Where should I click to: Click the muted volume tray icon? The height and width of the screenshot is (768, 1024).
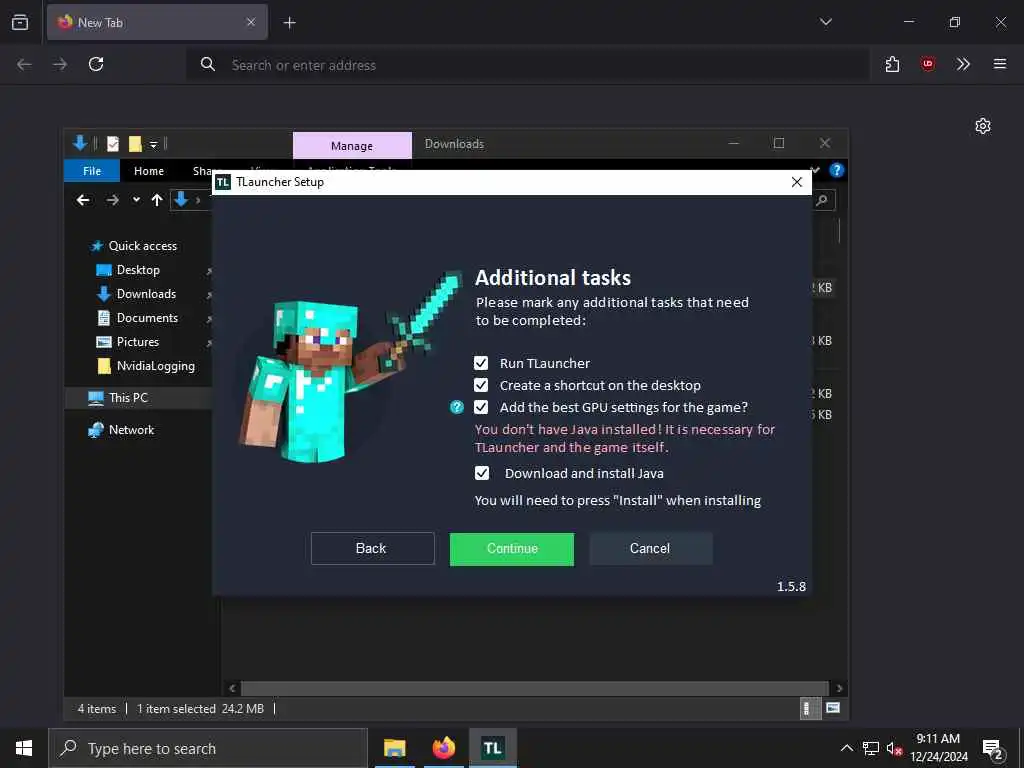pos(894,748)
